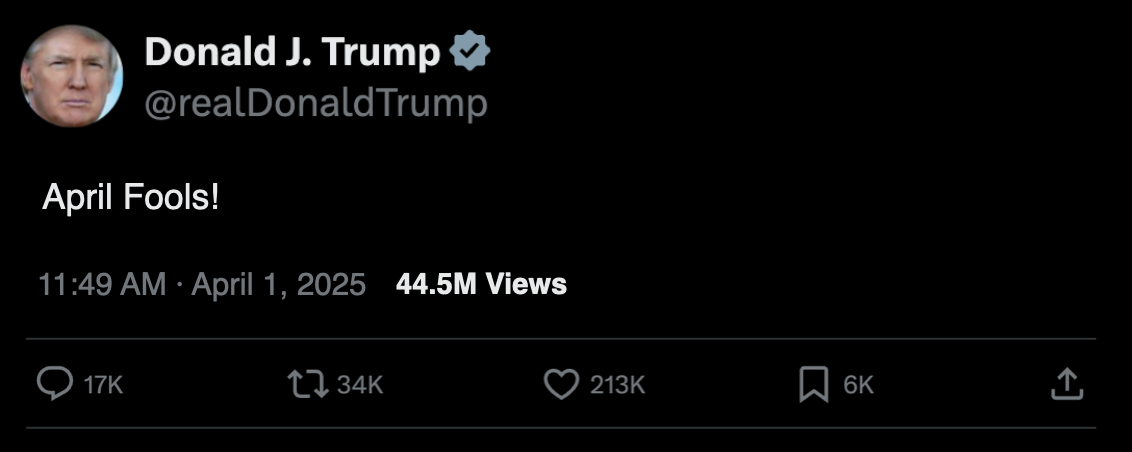Open the @realDonaldTrump handle link
This screenshot has width=1132, height=452.
pyautogui.click(x=316, y=103)
